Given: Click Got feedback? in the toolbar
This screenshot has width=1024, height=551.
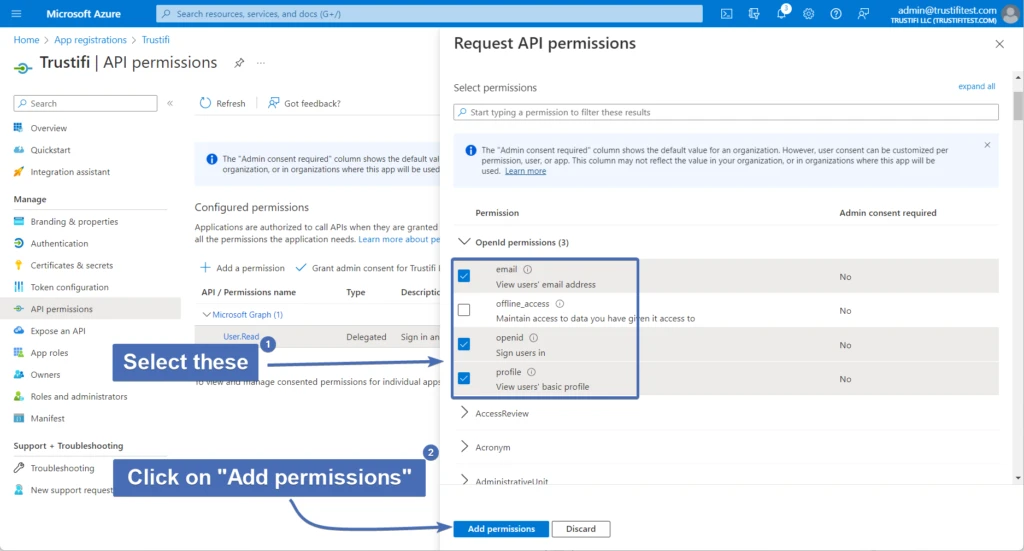Looking at the screenshot, I should click(304, 103).
